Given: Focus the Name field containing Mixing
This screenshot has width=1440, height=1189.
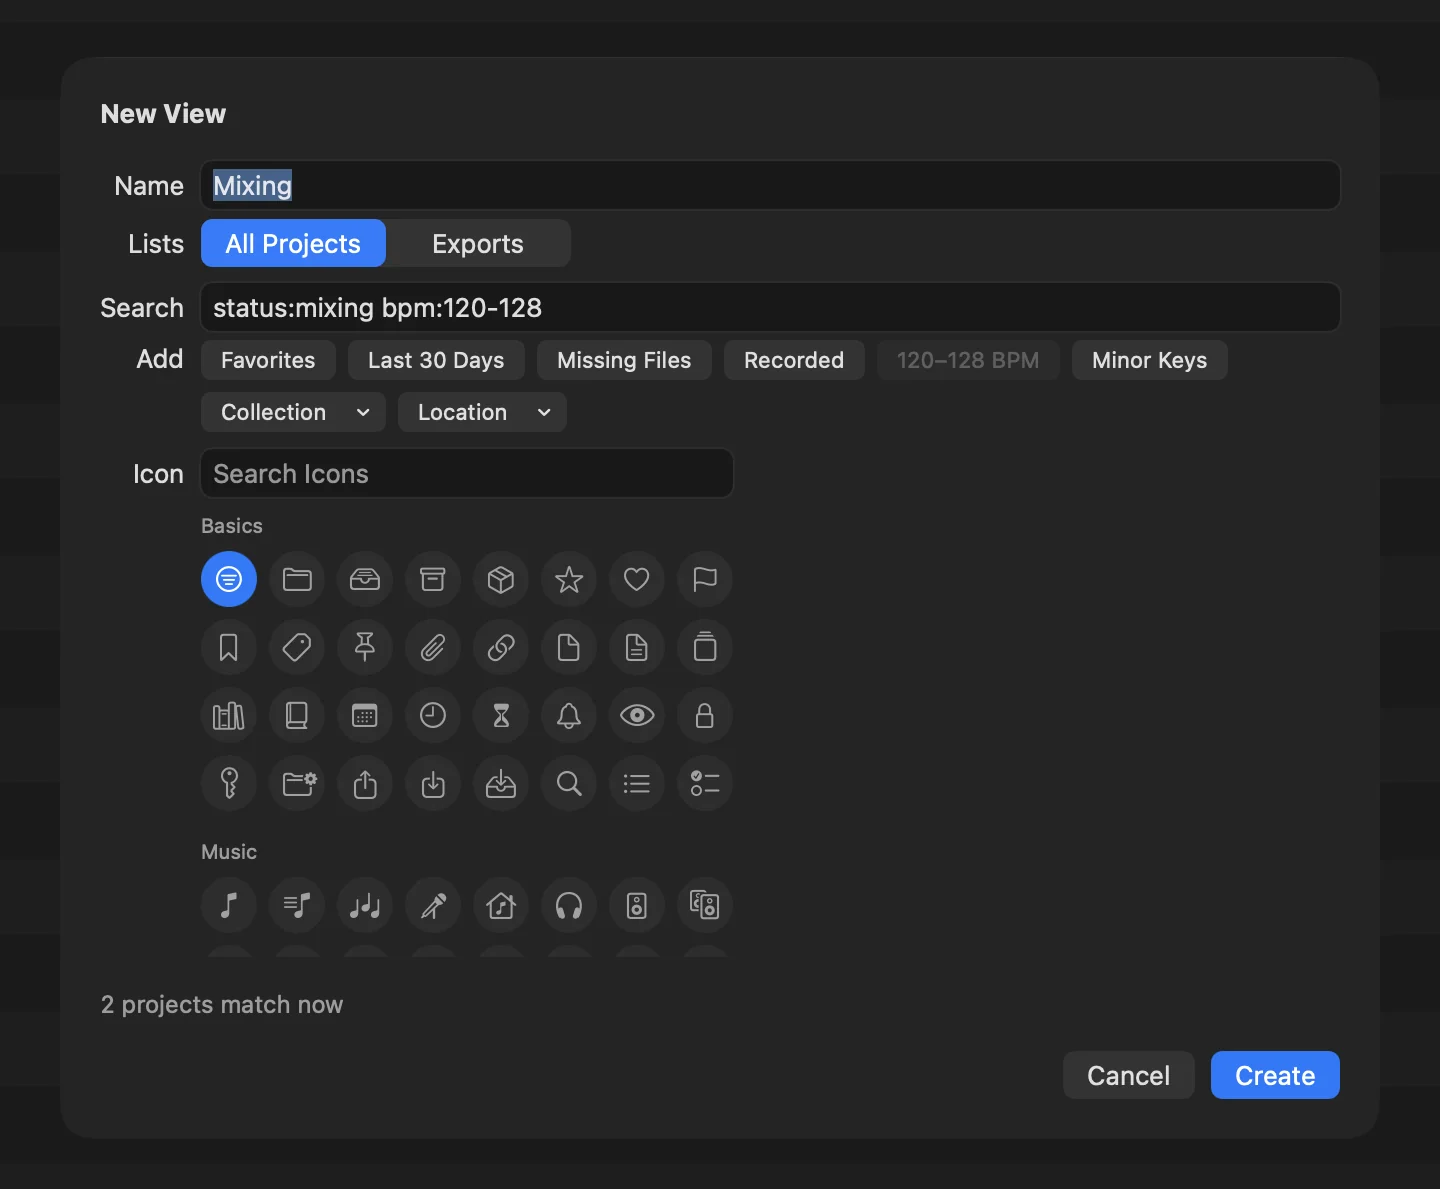Looking at the screenshot, I should click(770, 185).
